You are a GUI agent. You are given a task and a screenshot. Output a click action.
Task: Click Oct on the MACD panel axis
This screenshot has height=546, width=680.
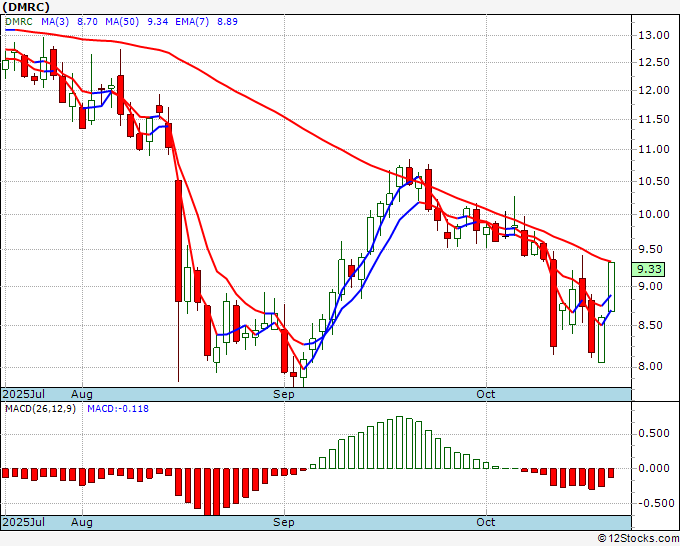coord(486,522)
